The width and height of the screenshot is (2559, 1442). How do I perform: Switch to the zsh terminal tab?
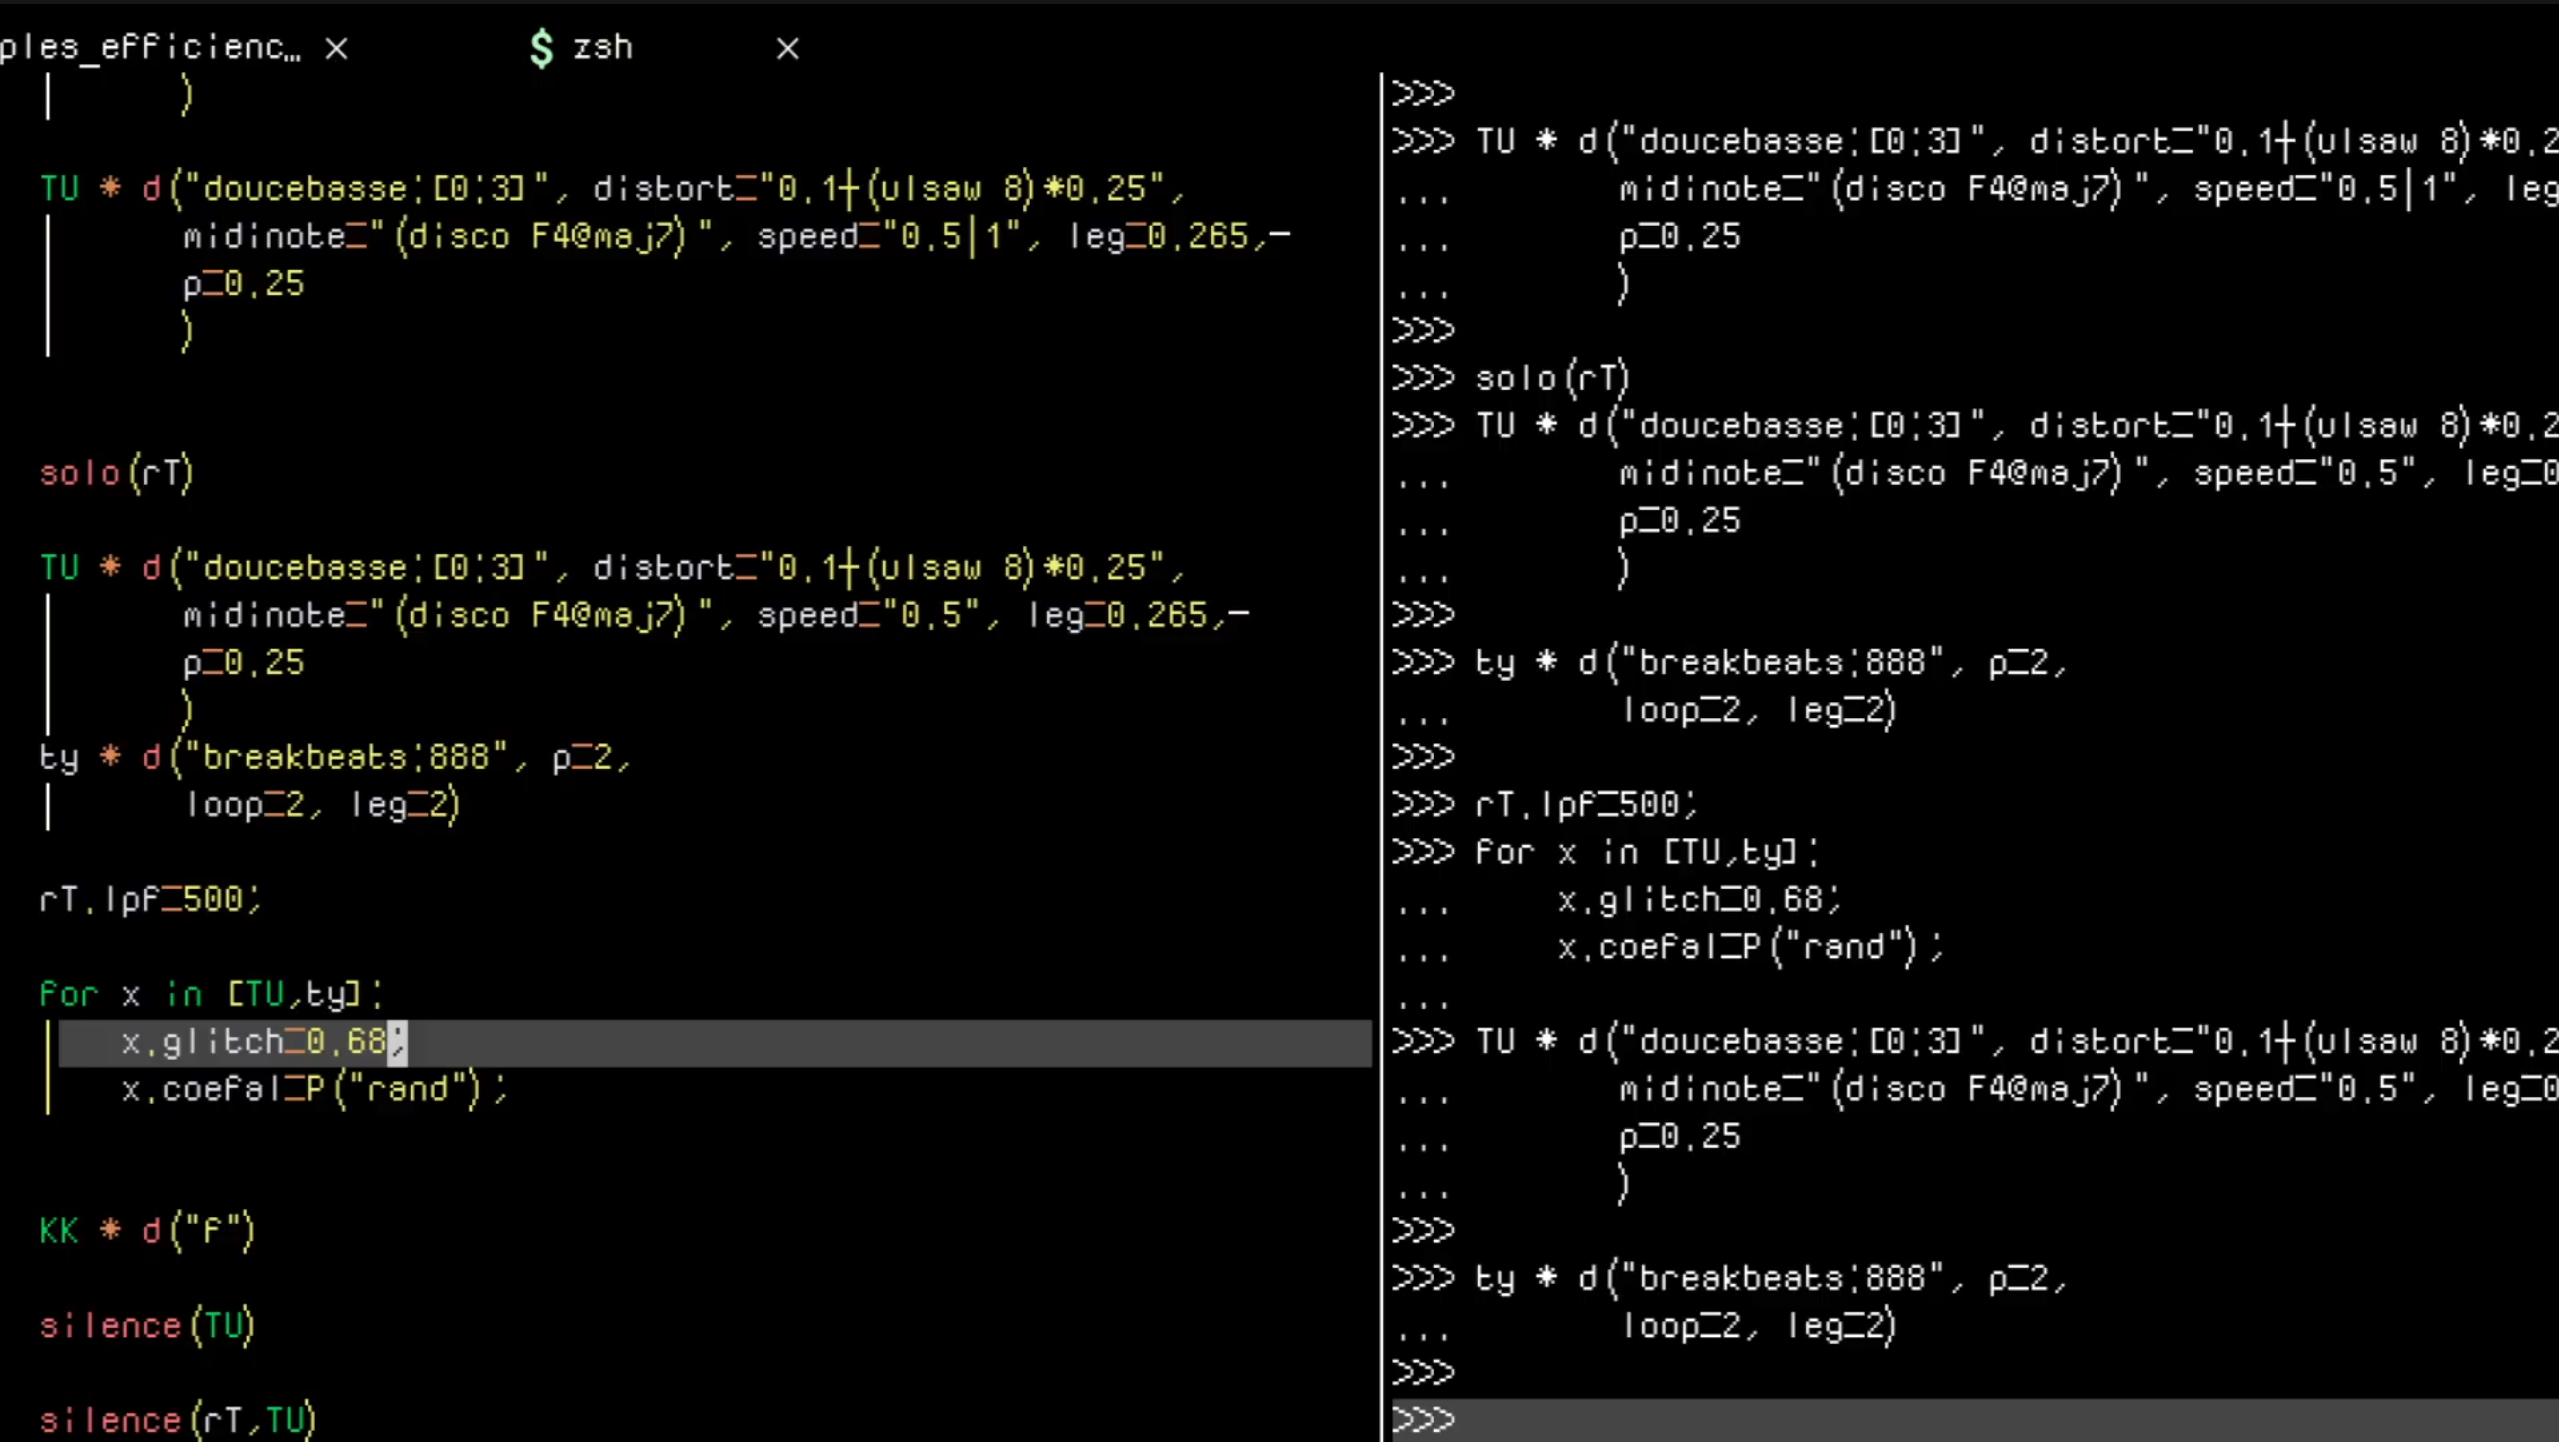(x=602, y=47)
